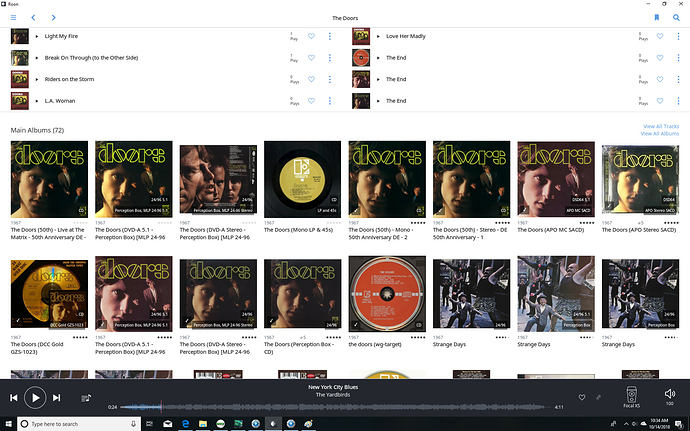Favorite L.A. Woman with heart
This screenshot has width=690, height=431.
311,101
